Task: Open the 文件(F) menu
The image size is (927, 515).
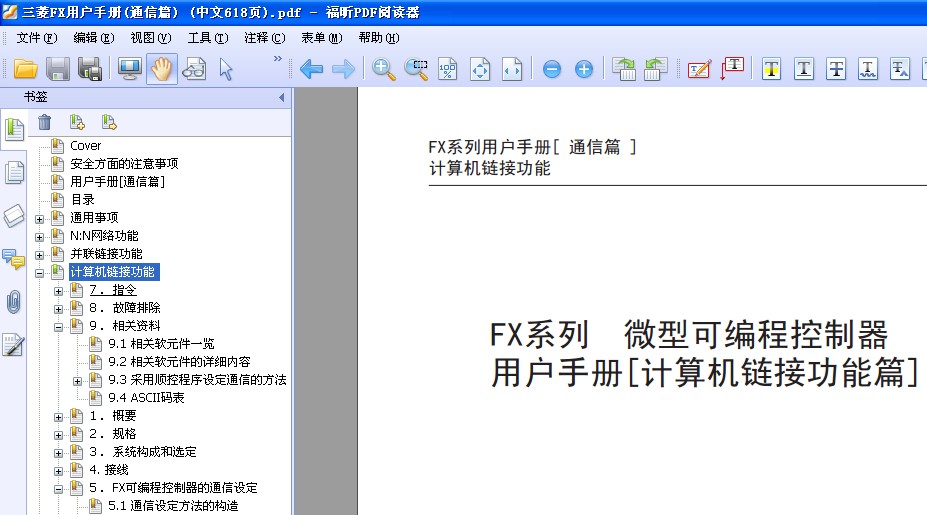Action: [x=37, y=38]
